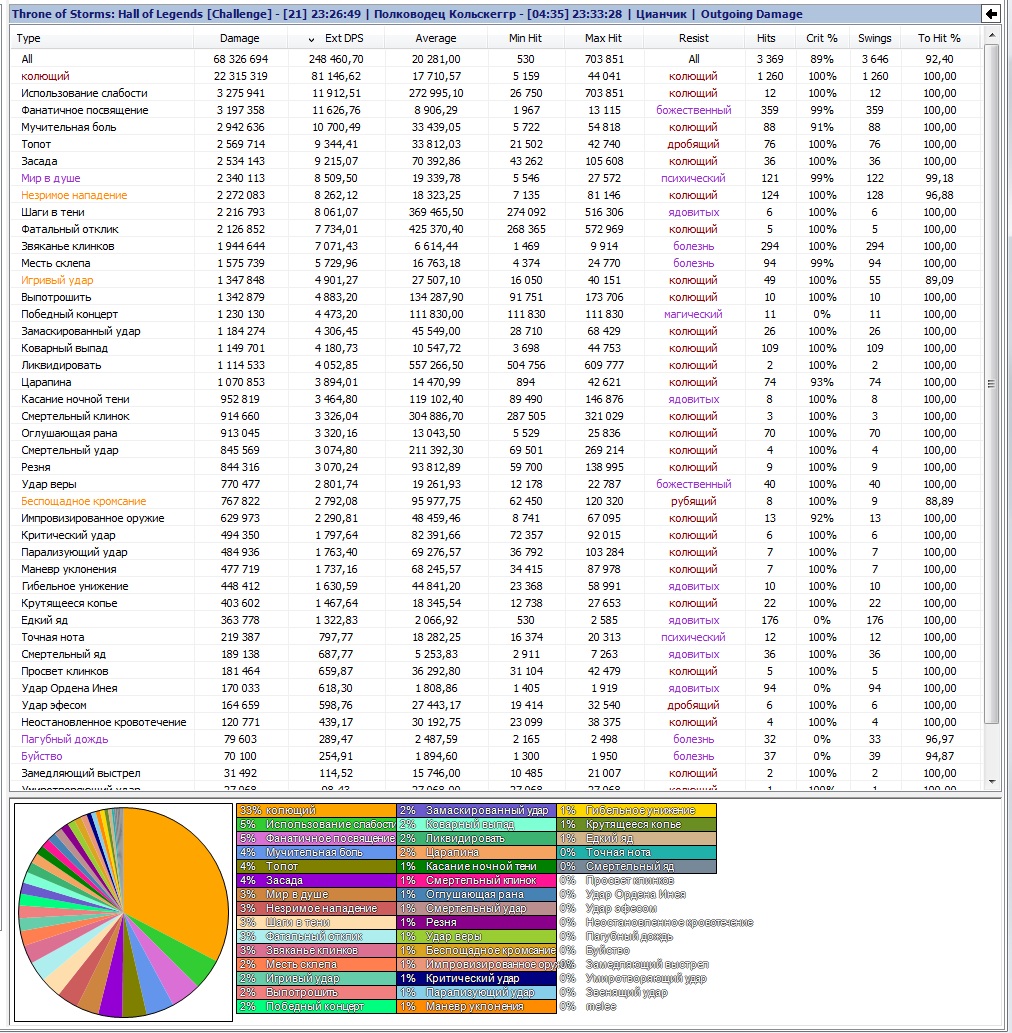Click the '5% Использование слабости' green legend swatch
Image resolution: width=1012 pixels, height=1033 pixels.
[x=316, y=825]
